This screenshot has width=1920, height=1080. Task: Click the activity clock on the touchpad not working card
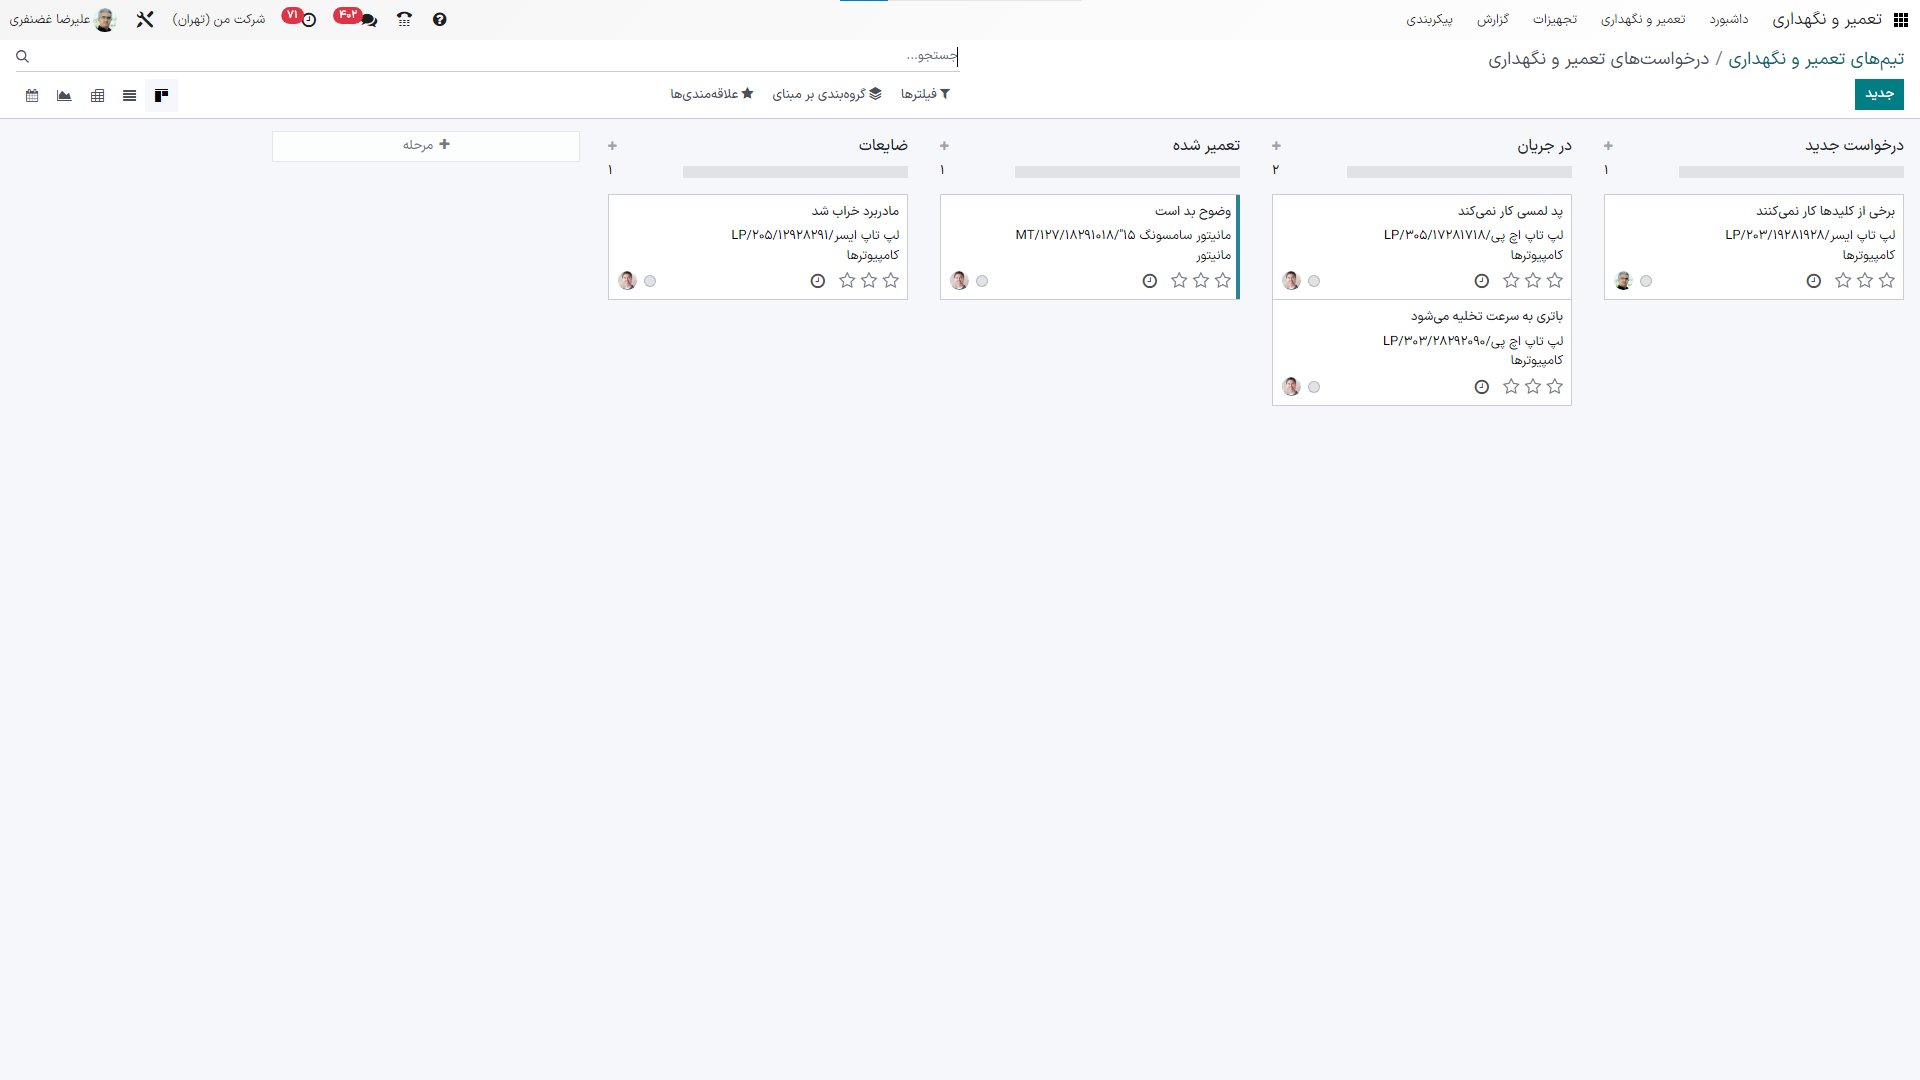(1482, 281)
